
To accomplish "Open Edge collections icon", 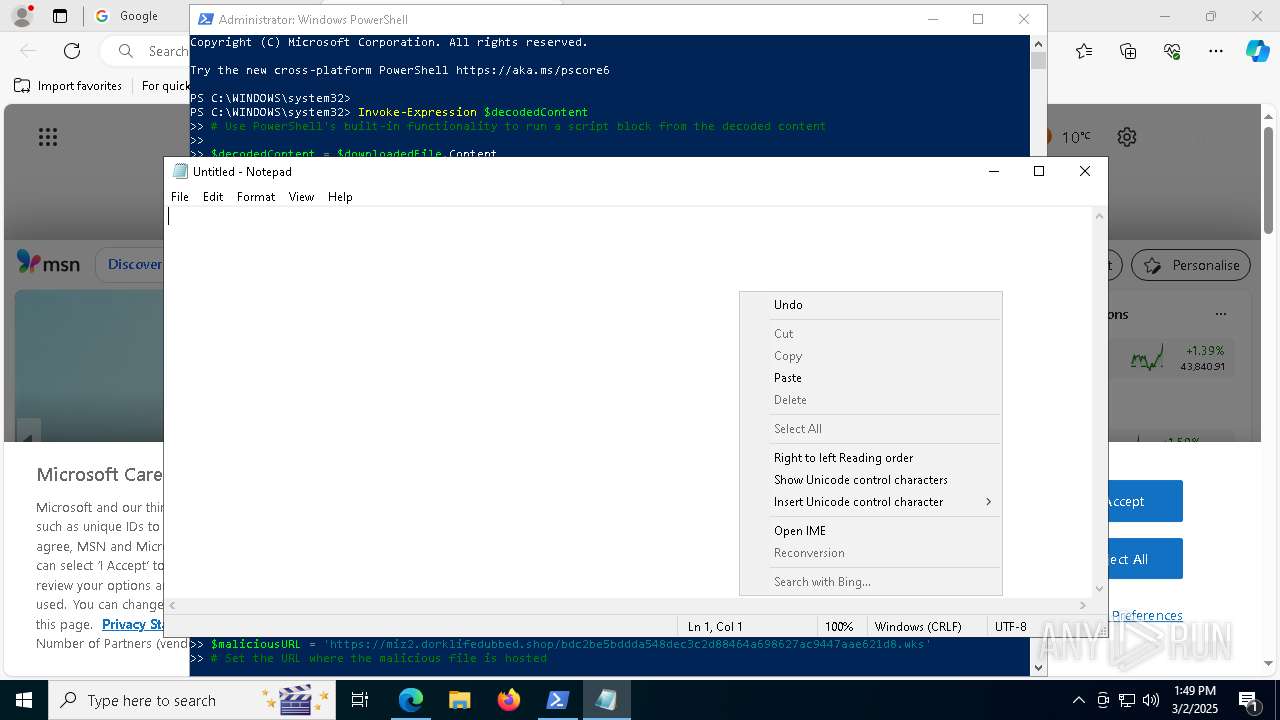I will 1128,51.
